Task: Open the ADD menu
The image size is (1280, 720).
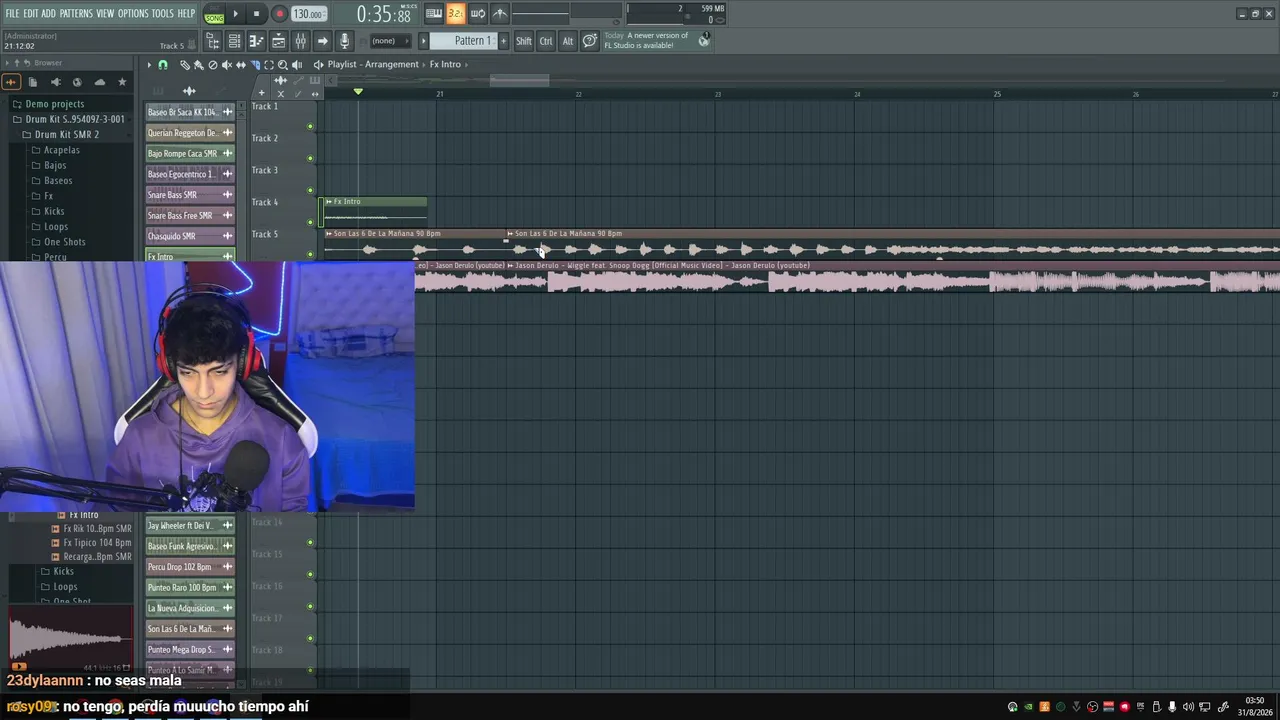Action: pyautogui.click(x=48, y=13)
